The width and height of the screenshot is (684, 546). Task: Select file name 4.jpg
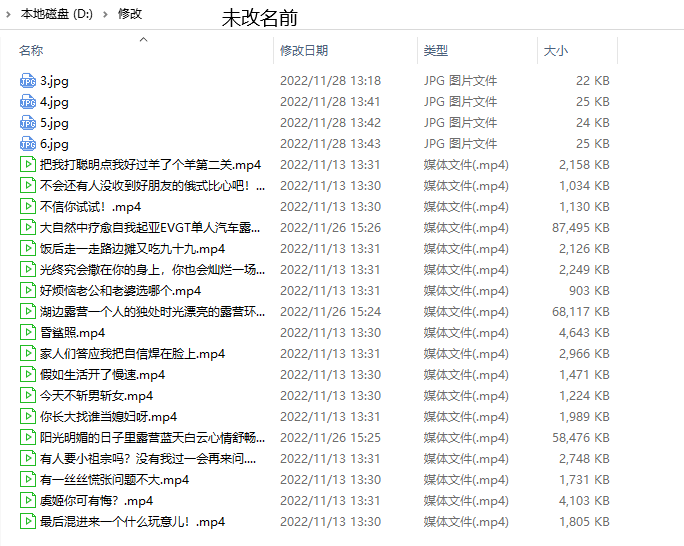[x=54, y=102]
